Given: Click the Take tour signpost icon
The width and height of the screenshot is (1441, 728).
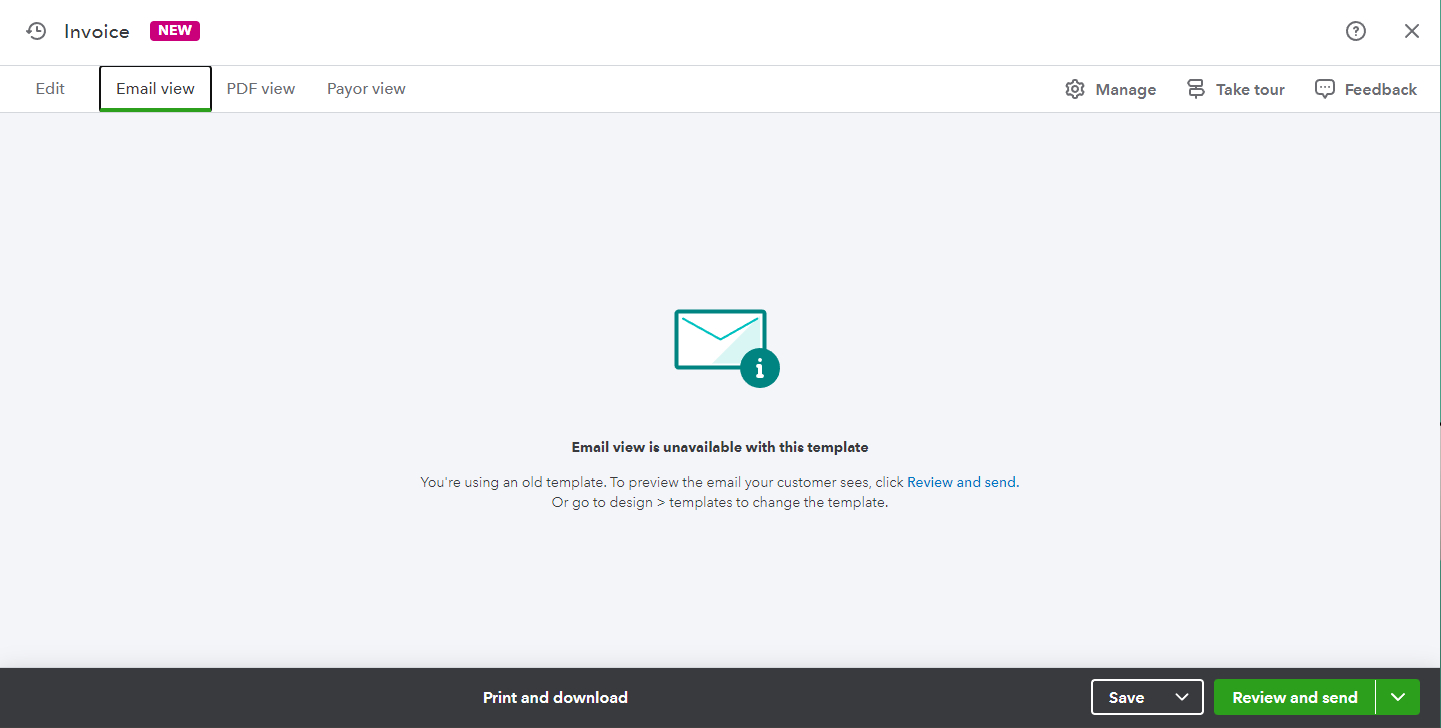Looking at the screenshot, I should coord(1196,89).
